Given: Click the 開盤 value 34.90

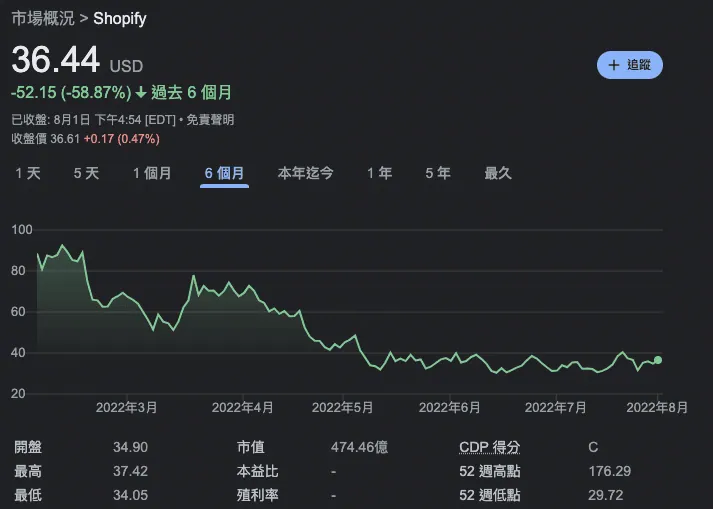Looking at the screenshot, I should [x=131, y=447].
